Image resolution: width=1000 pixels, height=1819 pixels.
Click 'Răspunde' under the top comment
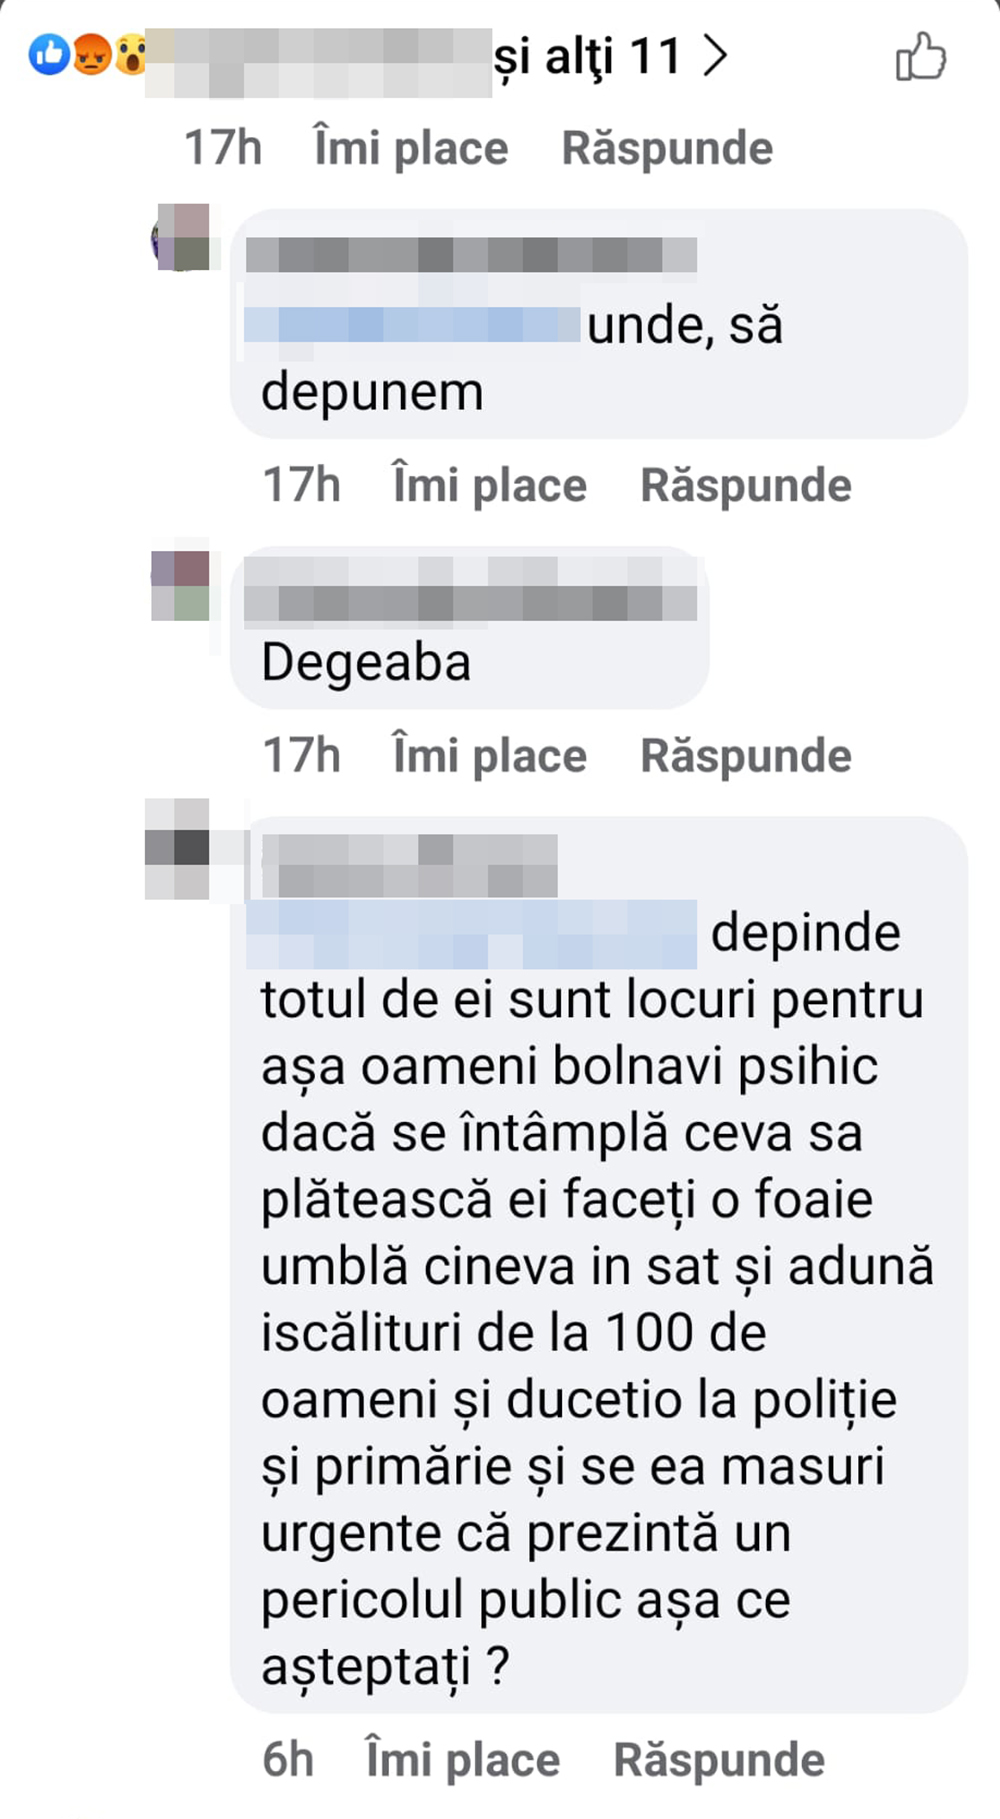[x=667, y=148]
